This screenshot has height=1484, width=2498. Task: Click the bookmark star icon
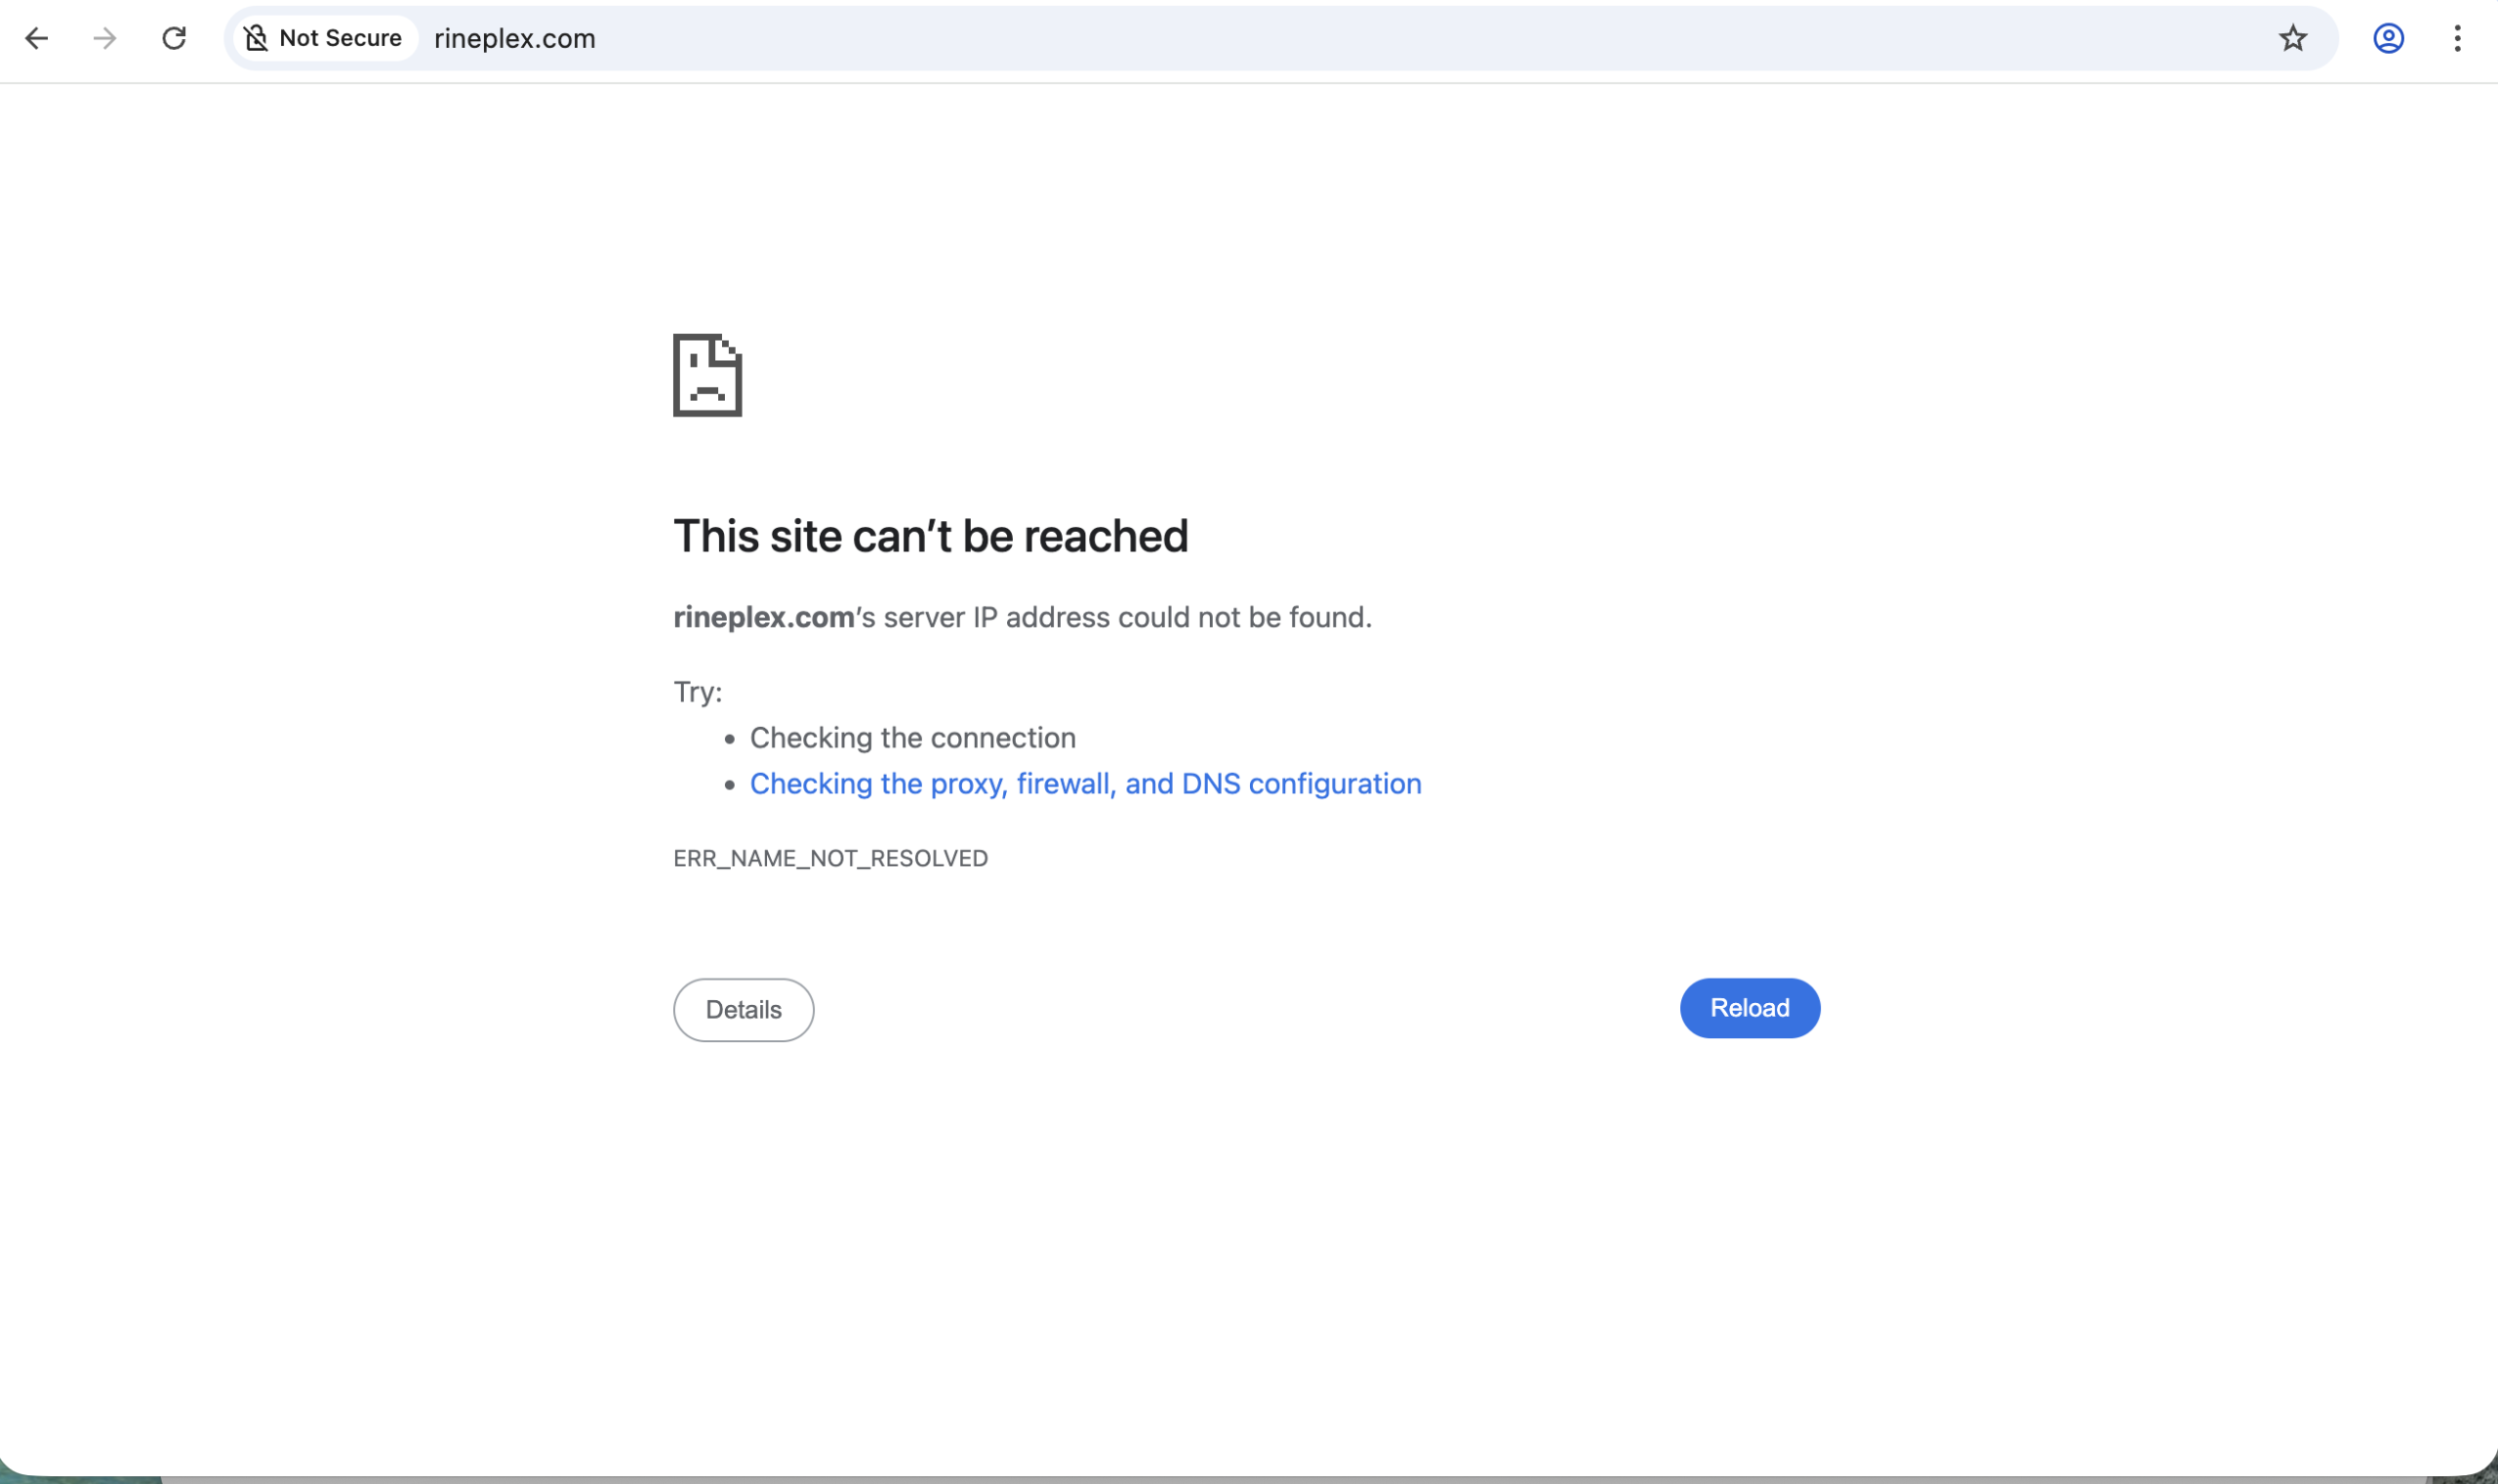pos(2292,38)
